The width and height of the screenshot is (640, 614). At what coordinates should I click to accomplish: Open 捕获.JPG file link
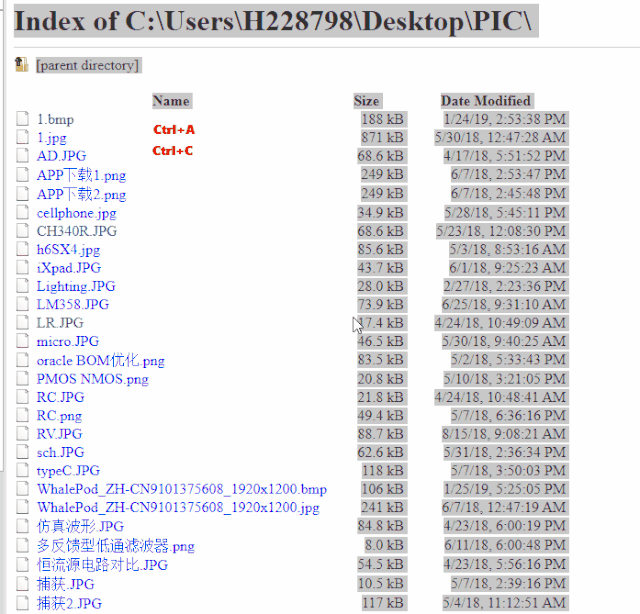[65, 584]
